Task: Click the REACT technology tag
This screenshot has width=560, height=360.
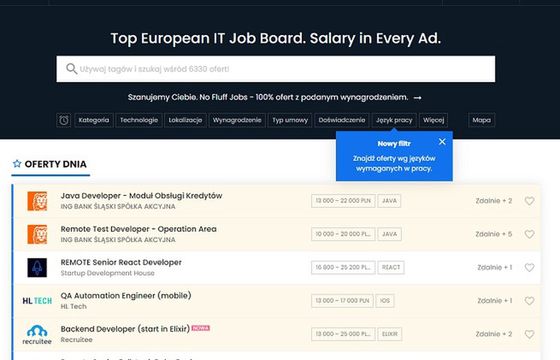Action: (x=391, y=267)
